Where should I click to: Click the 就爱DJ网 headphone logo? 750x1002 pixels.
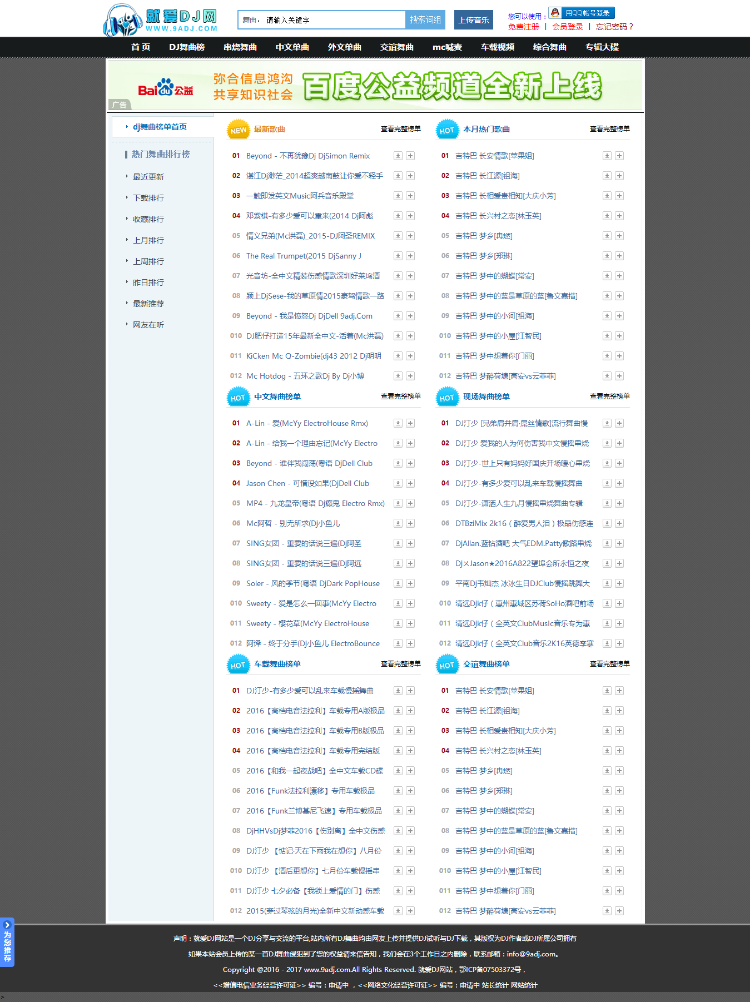click(160, 19)
